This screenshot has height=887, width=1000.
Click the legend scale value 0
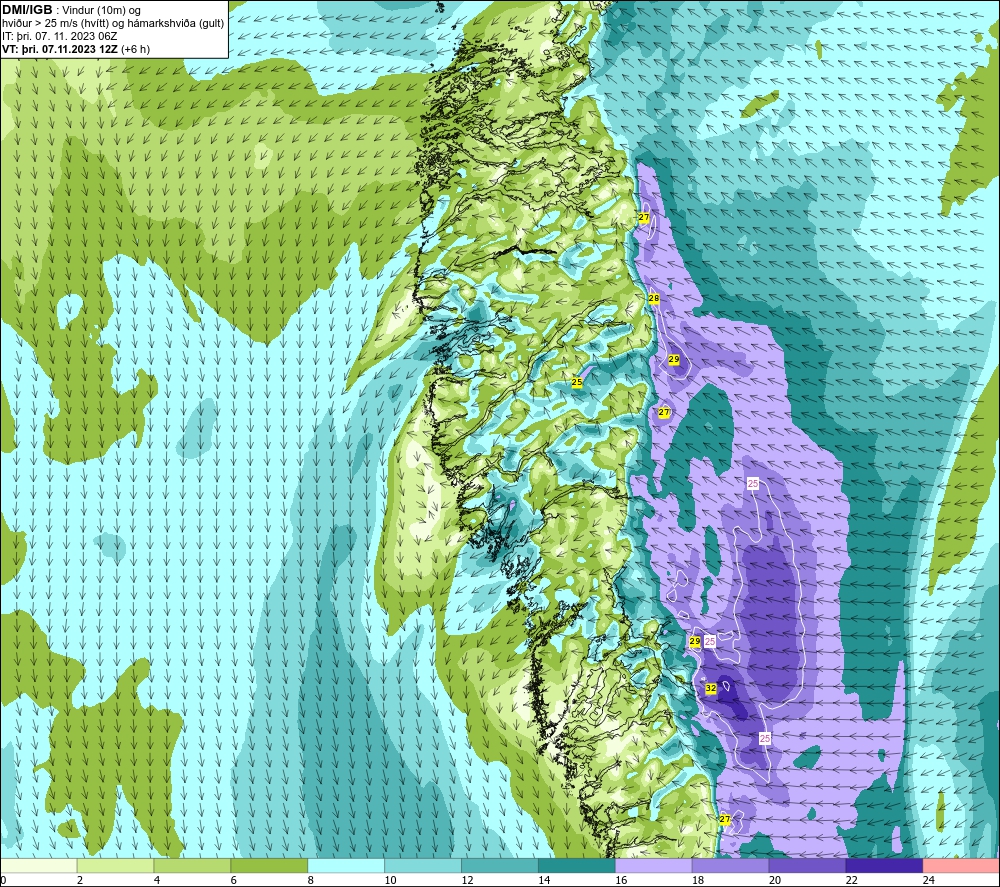click(3, 880)
